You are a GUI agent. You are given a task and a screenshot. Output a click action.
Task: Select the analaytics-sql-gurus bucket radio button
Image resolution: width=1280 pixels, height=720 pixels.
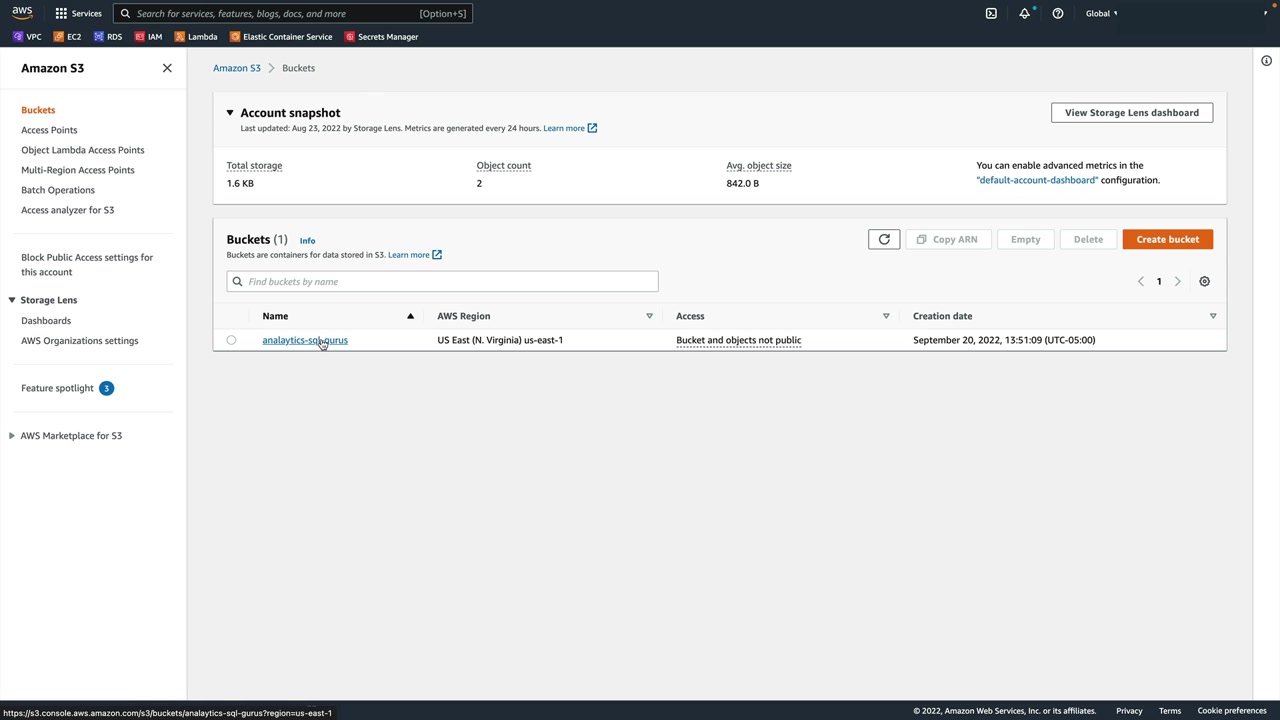[x=231, y=340]
